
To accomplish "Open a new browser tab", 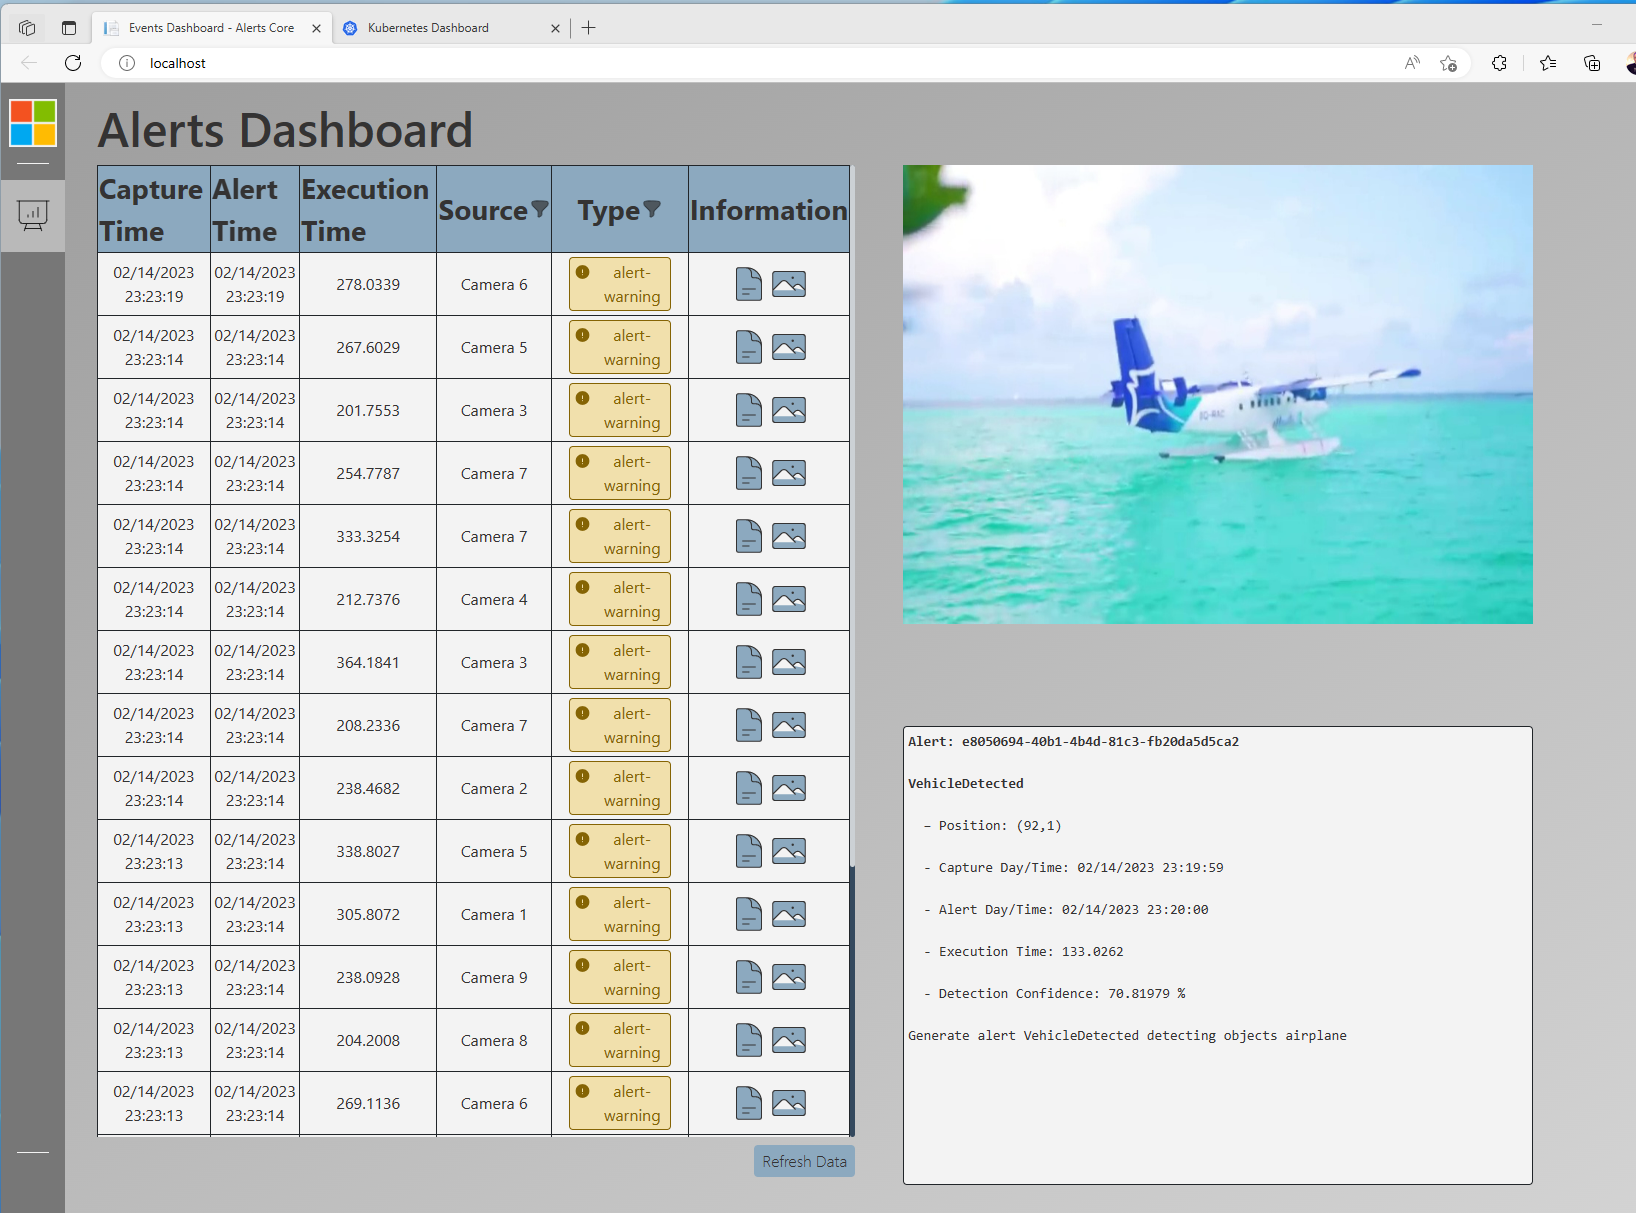I will (589, 28).
